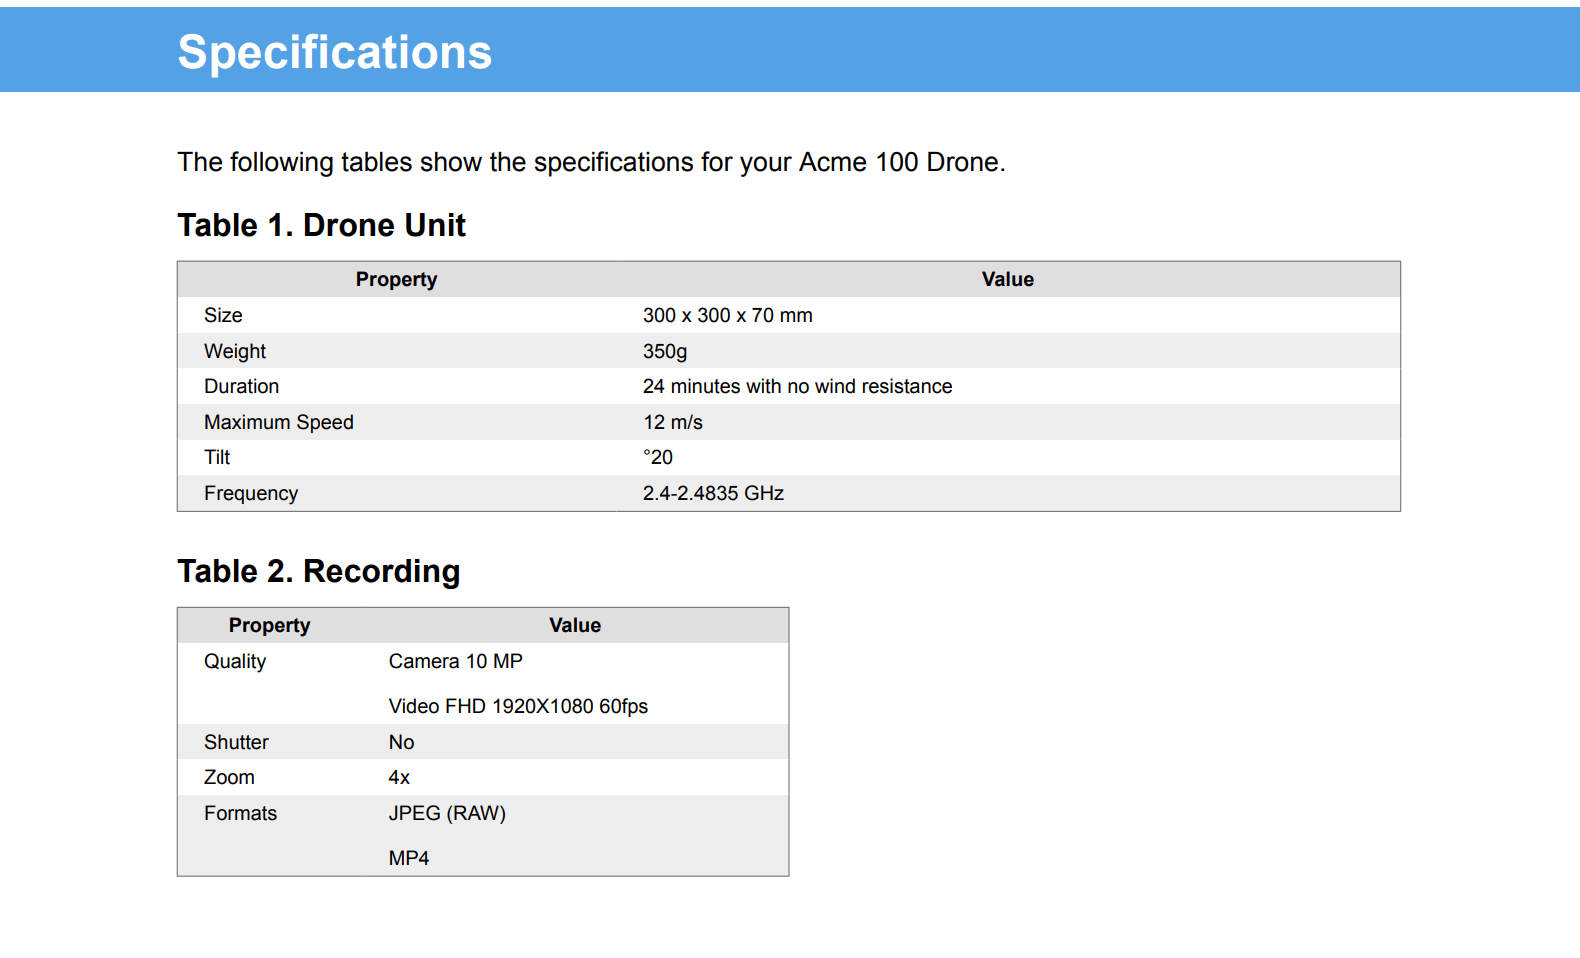This screenshot has width=1580, height=958.
Task: Select the 300 x 300 x 70 mm value
Action: [727, 316]
